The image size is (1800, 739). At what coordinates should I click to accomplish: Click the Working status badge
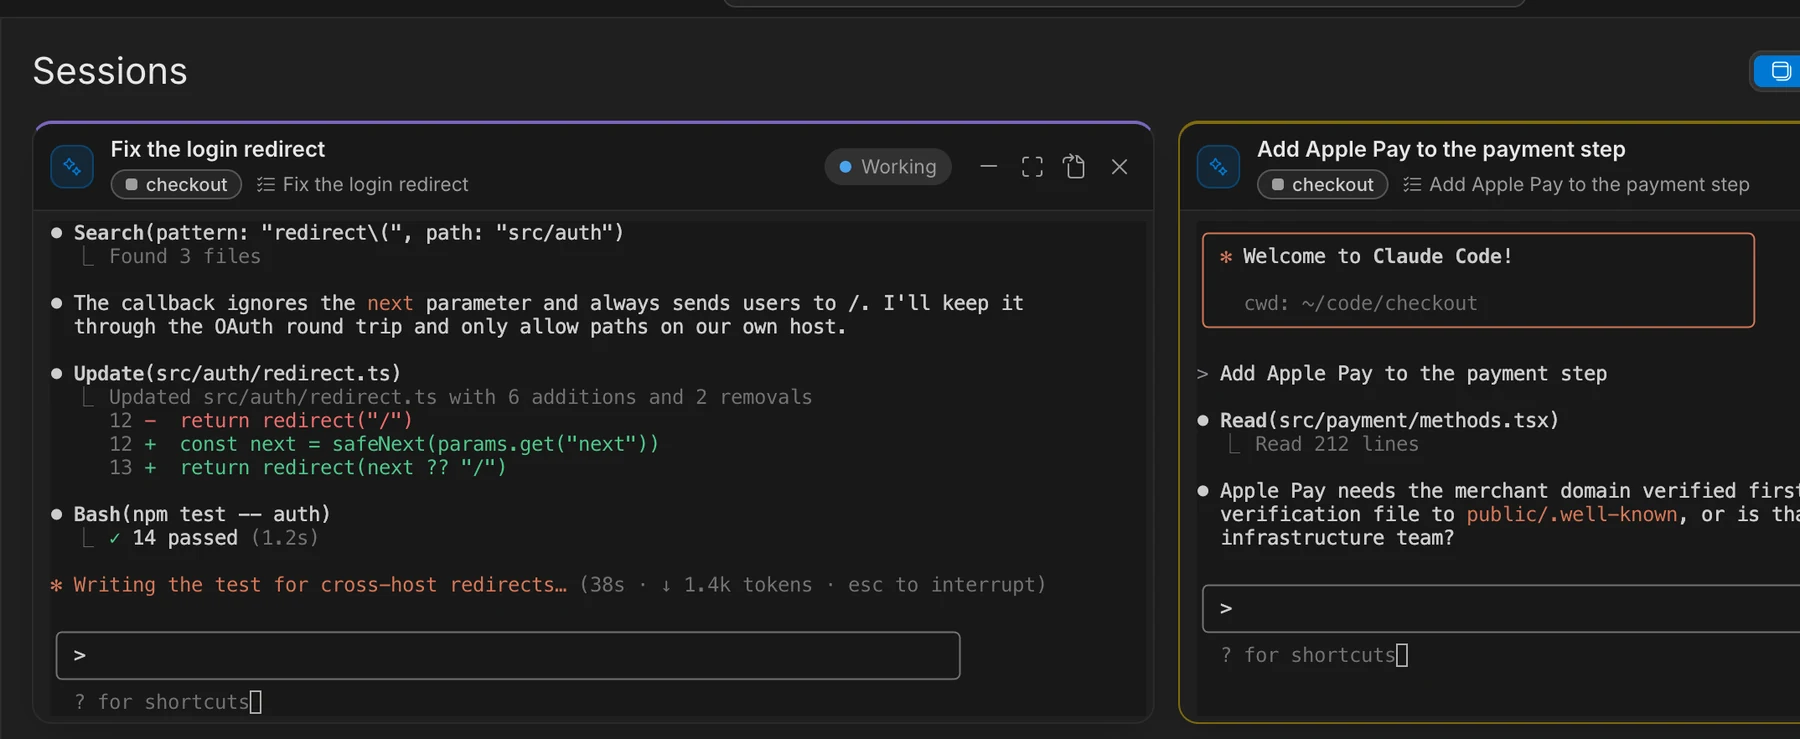888,167
